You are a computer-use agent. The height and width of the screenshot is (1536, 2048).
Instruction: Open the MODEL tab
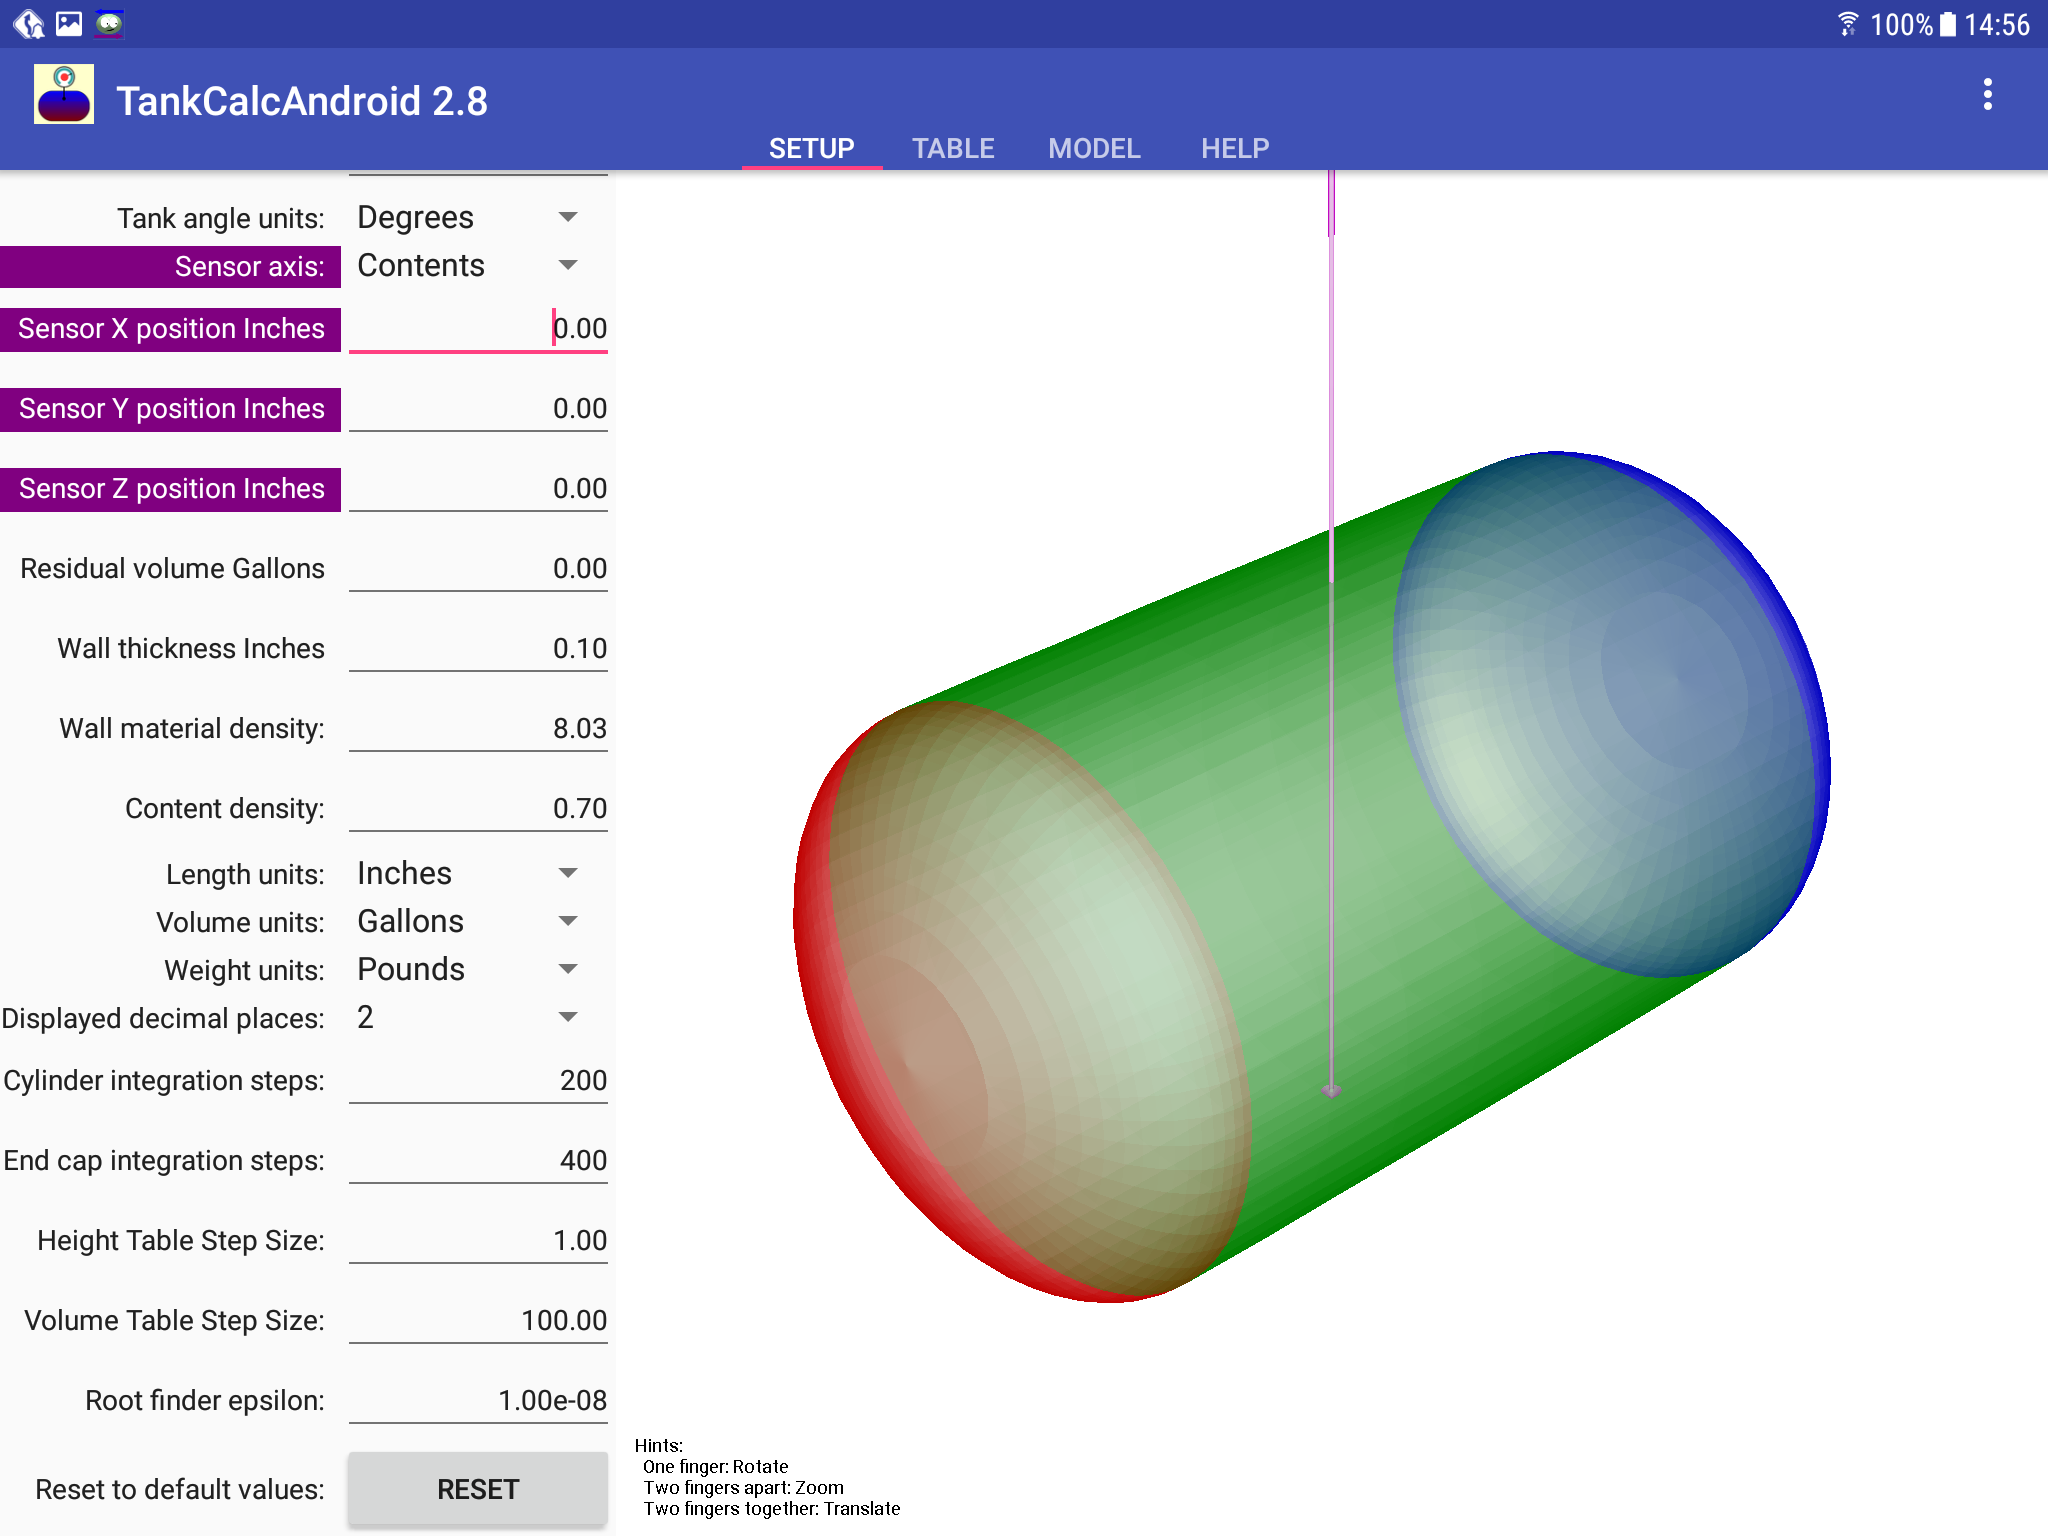[x=1094, y=149]
